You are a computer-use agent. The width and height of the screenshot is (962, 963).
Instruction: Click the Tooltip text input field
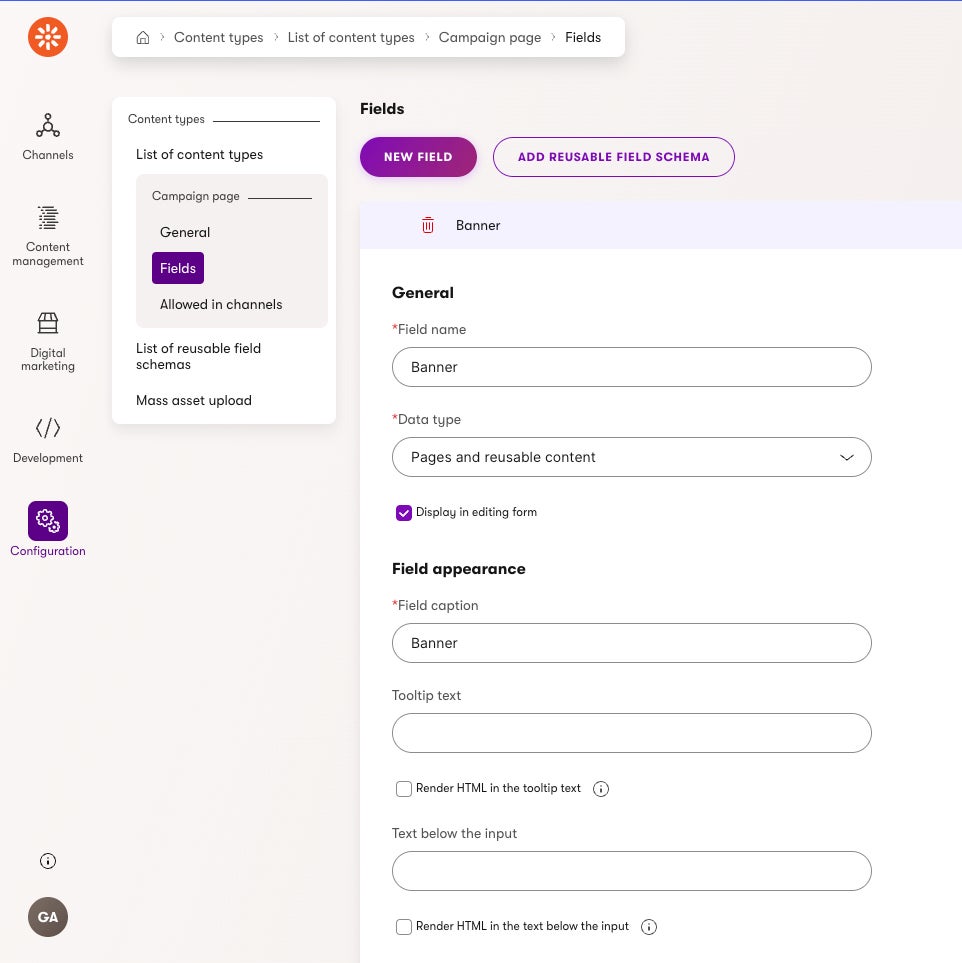coord(632,733)
